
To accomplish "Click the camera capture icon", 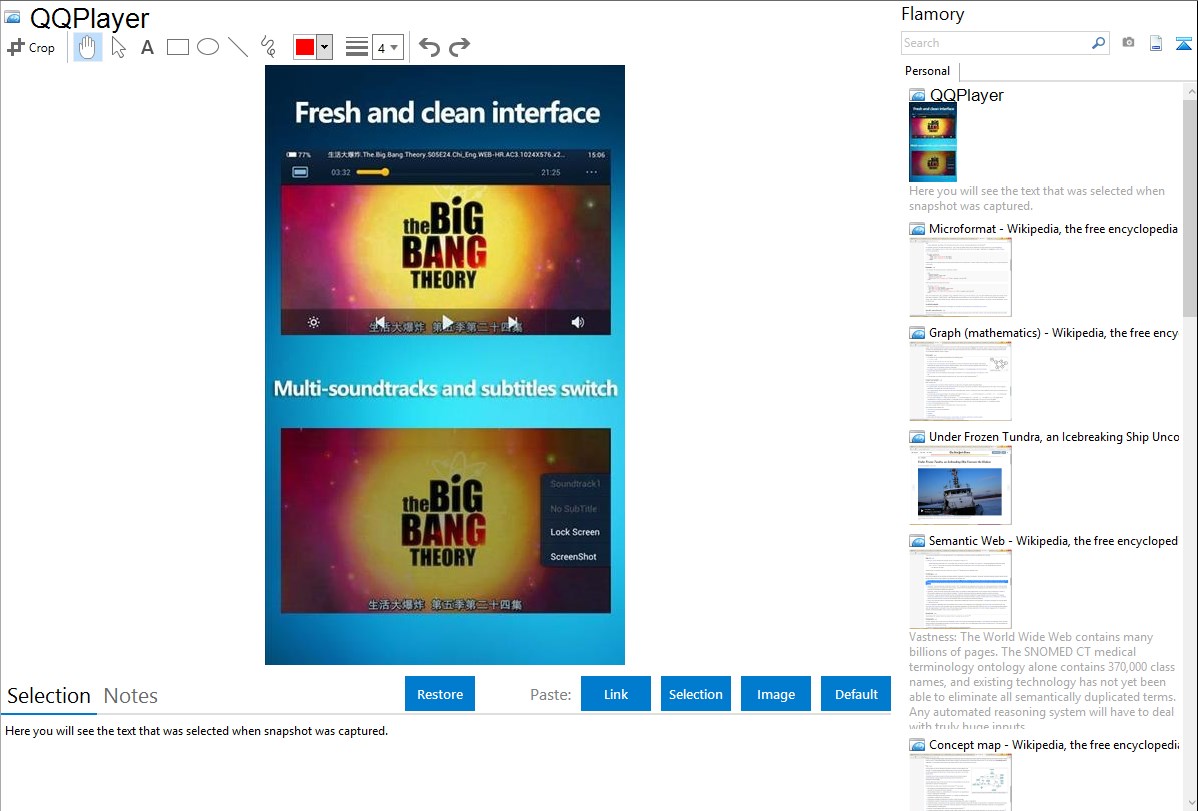I will tap(1128, 43).
